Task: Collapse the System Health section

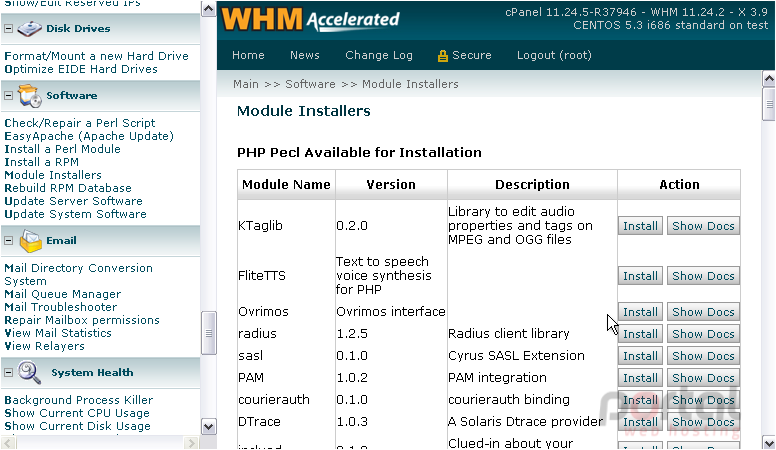Action: [x=8, y=372]
